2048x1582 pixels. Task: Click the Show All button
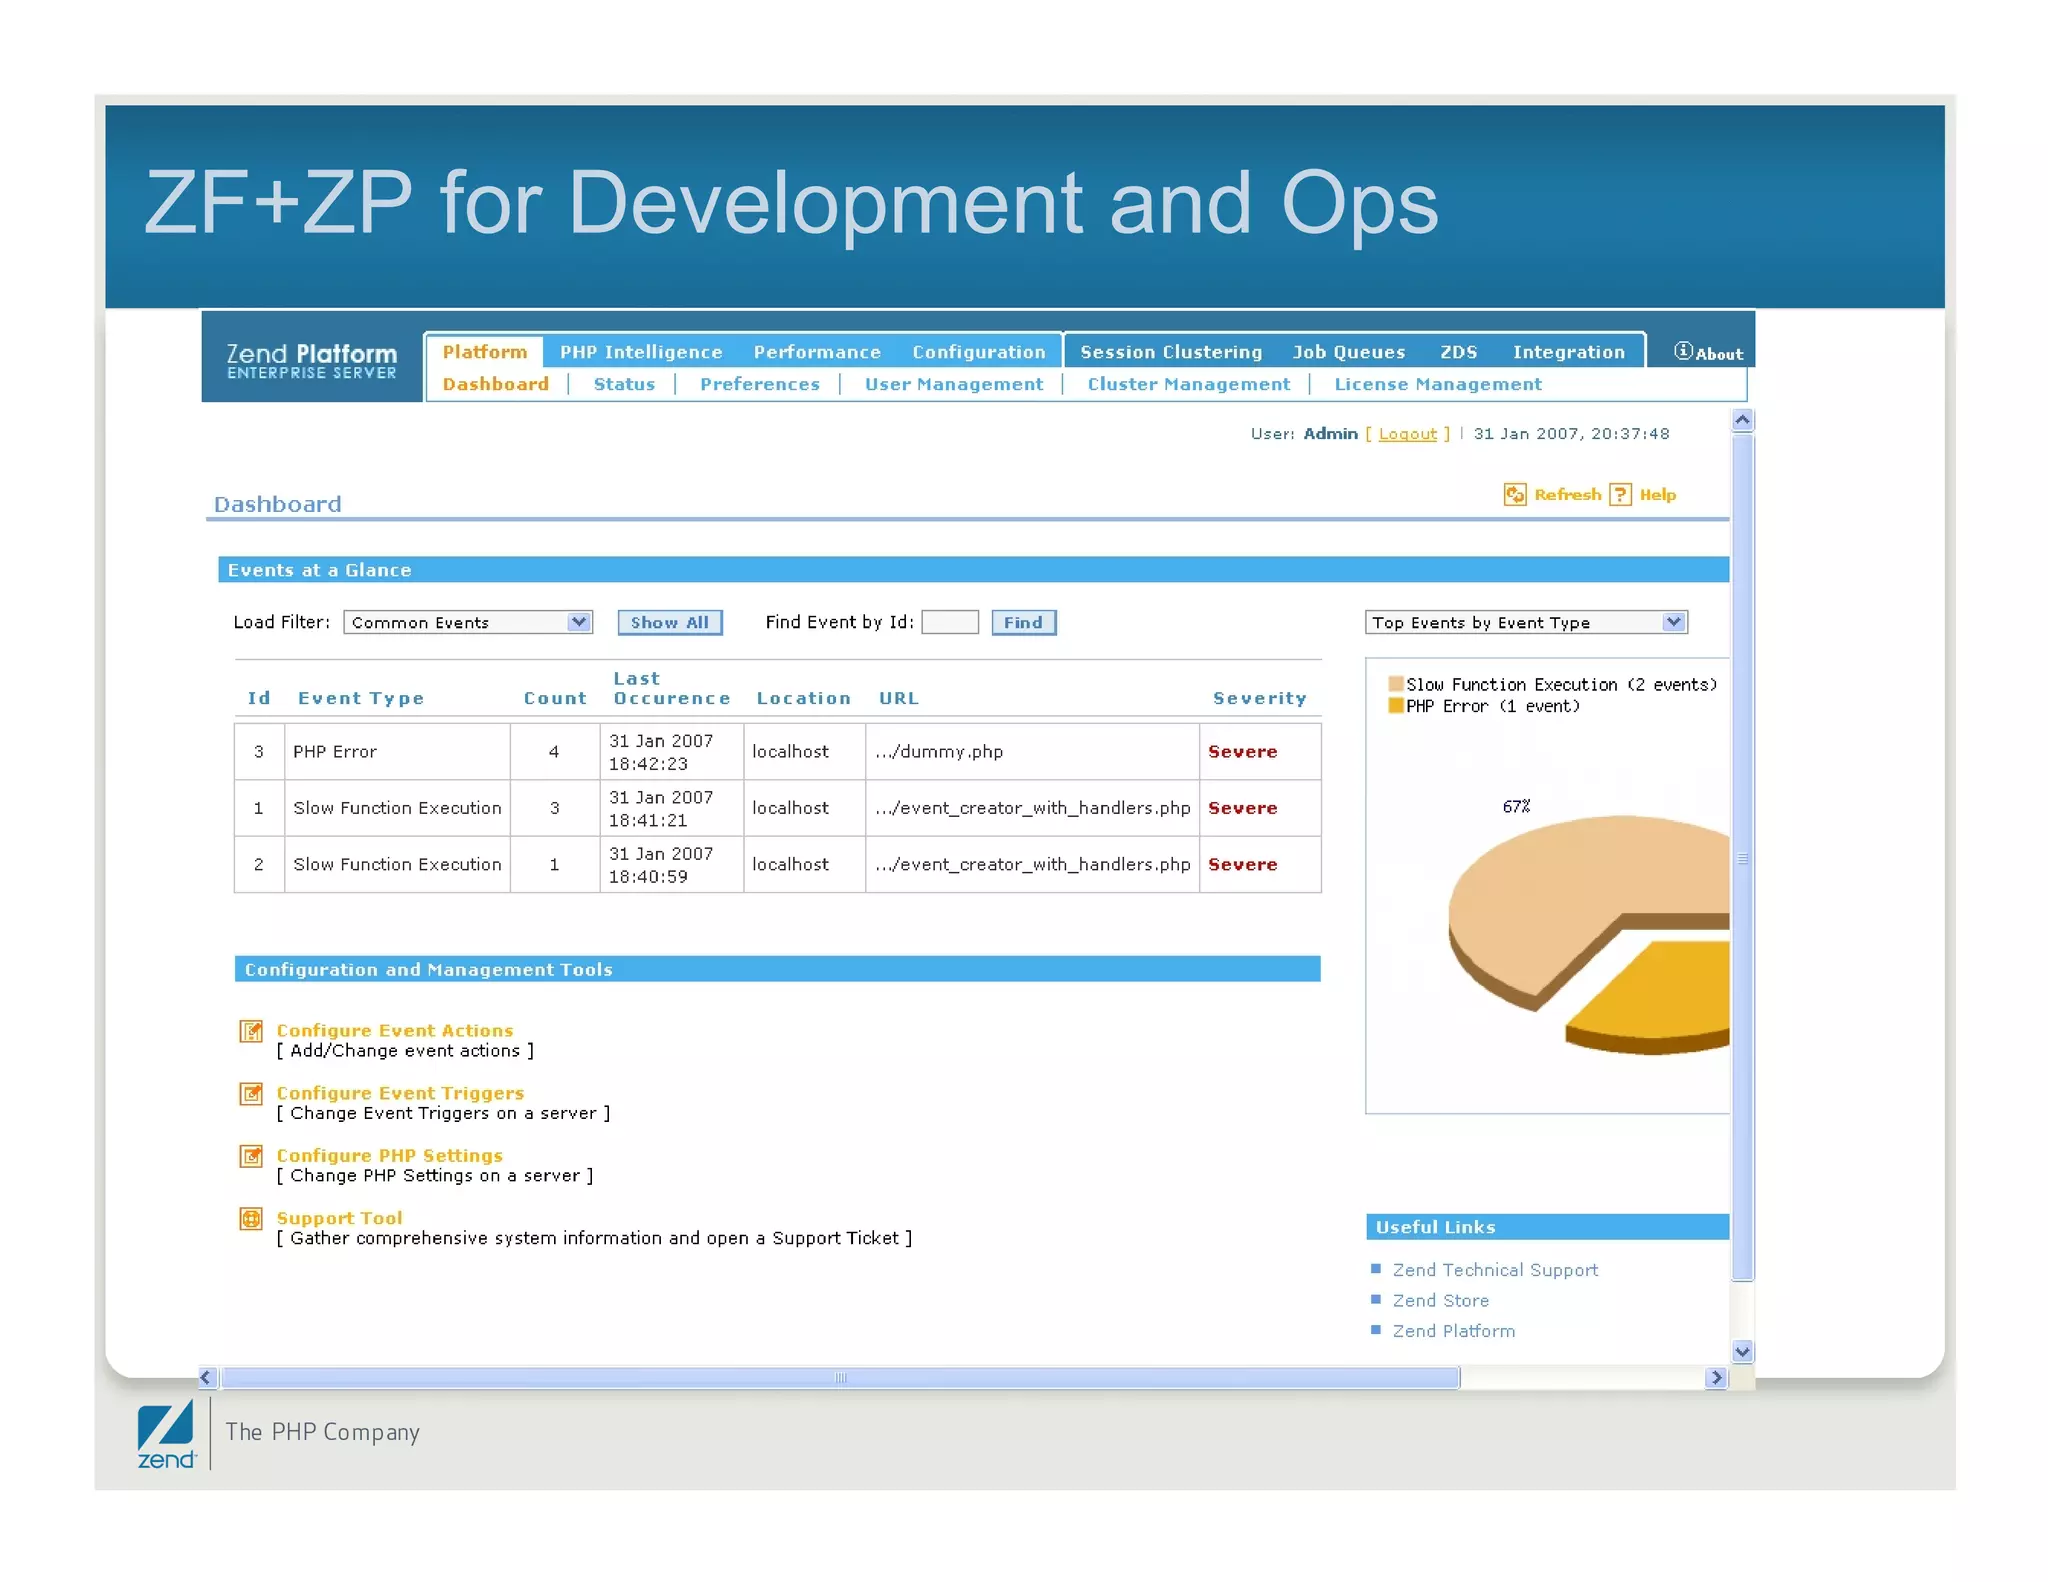[x=669, y=622]
